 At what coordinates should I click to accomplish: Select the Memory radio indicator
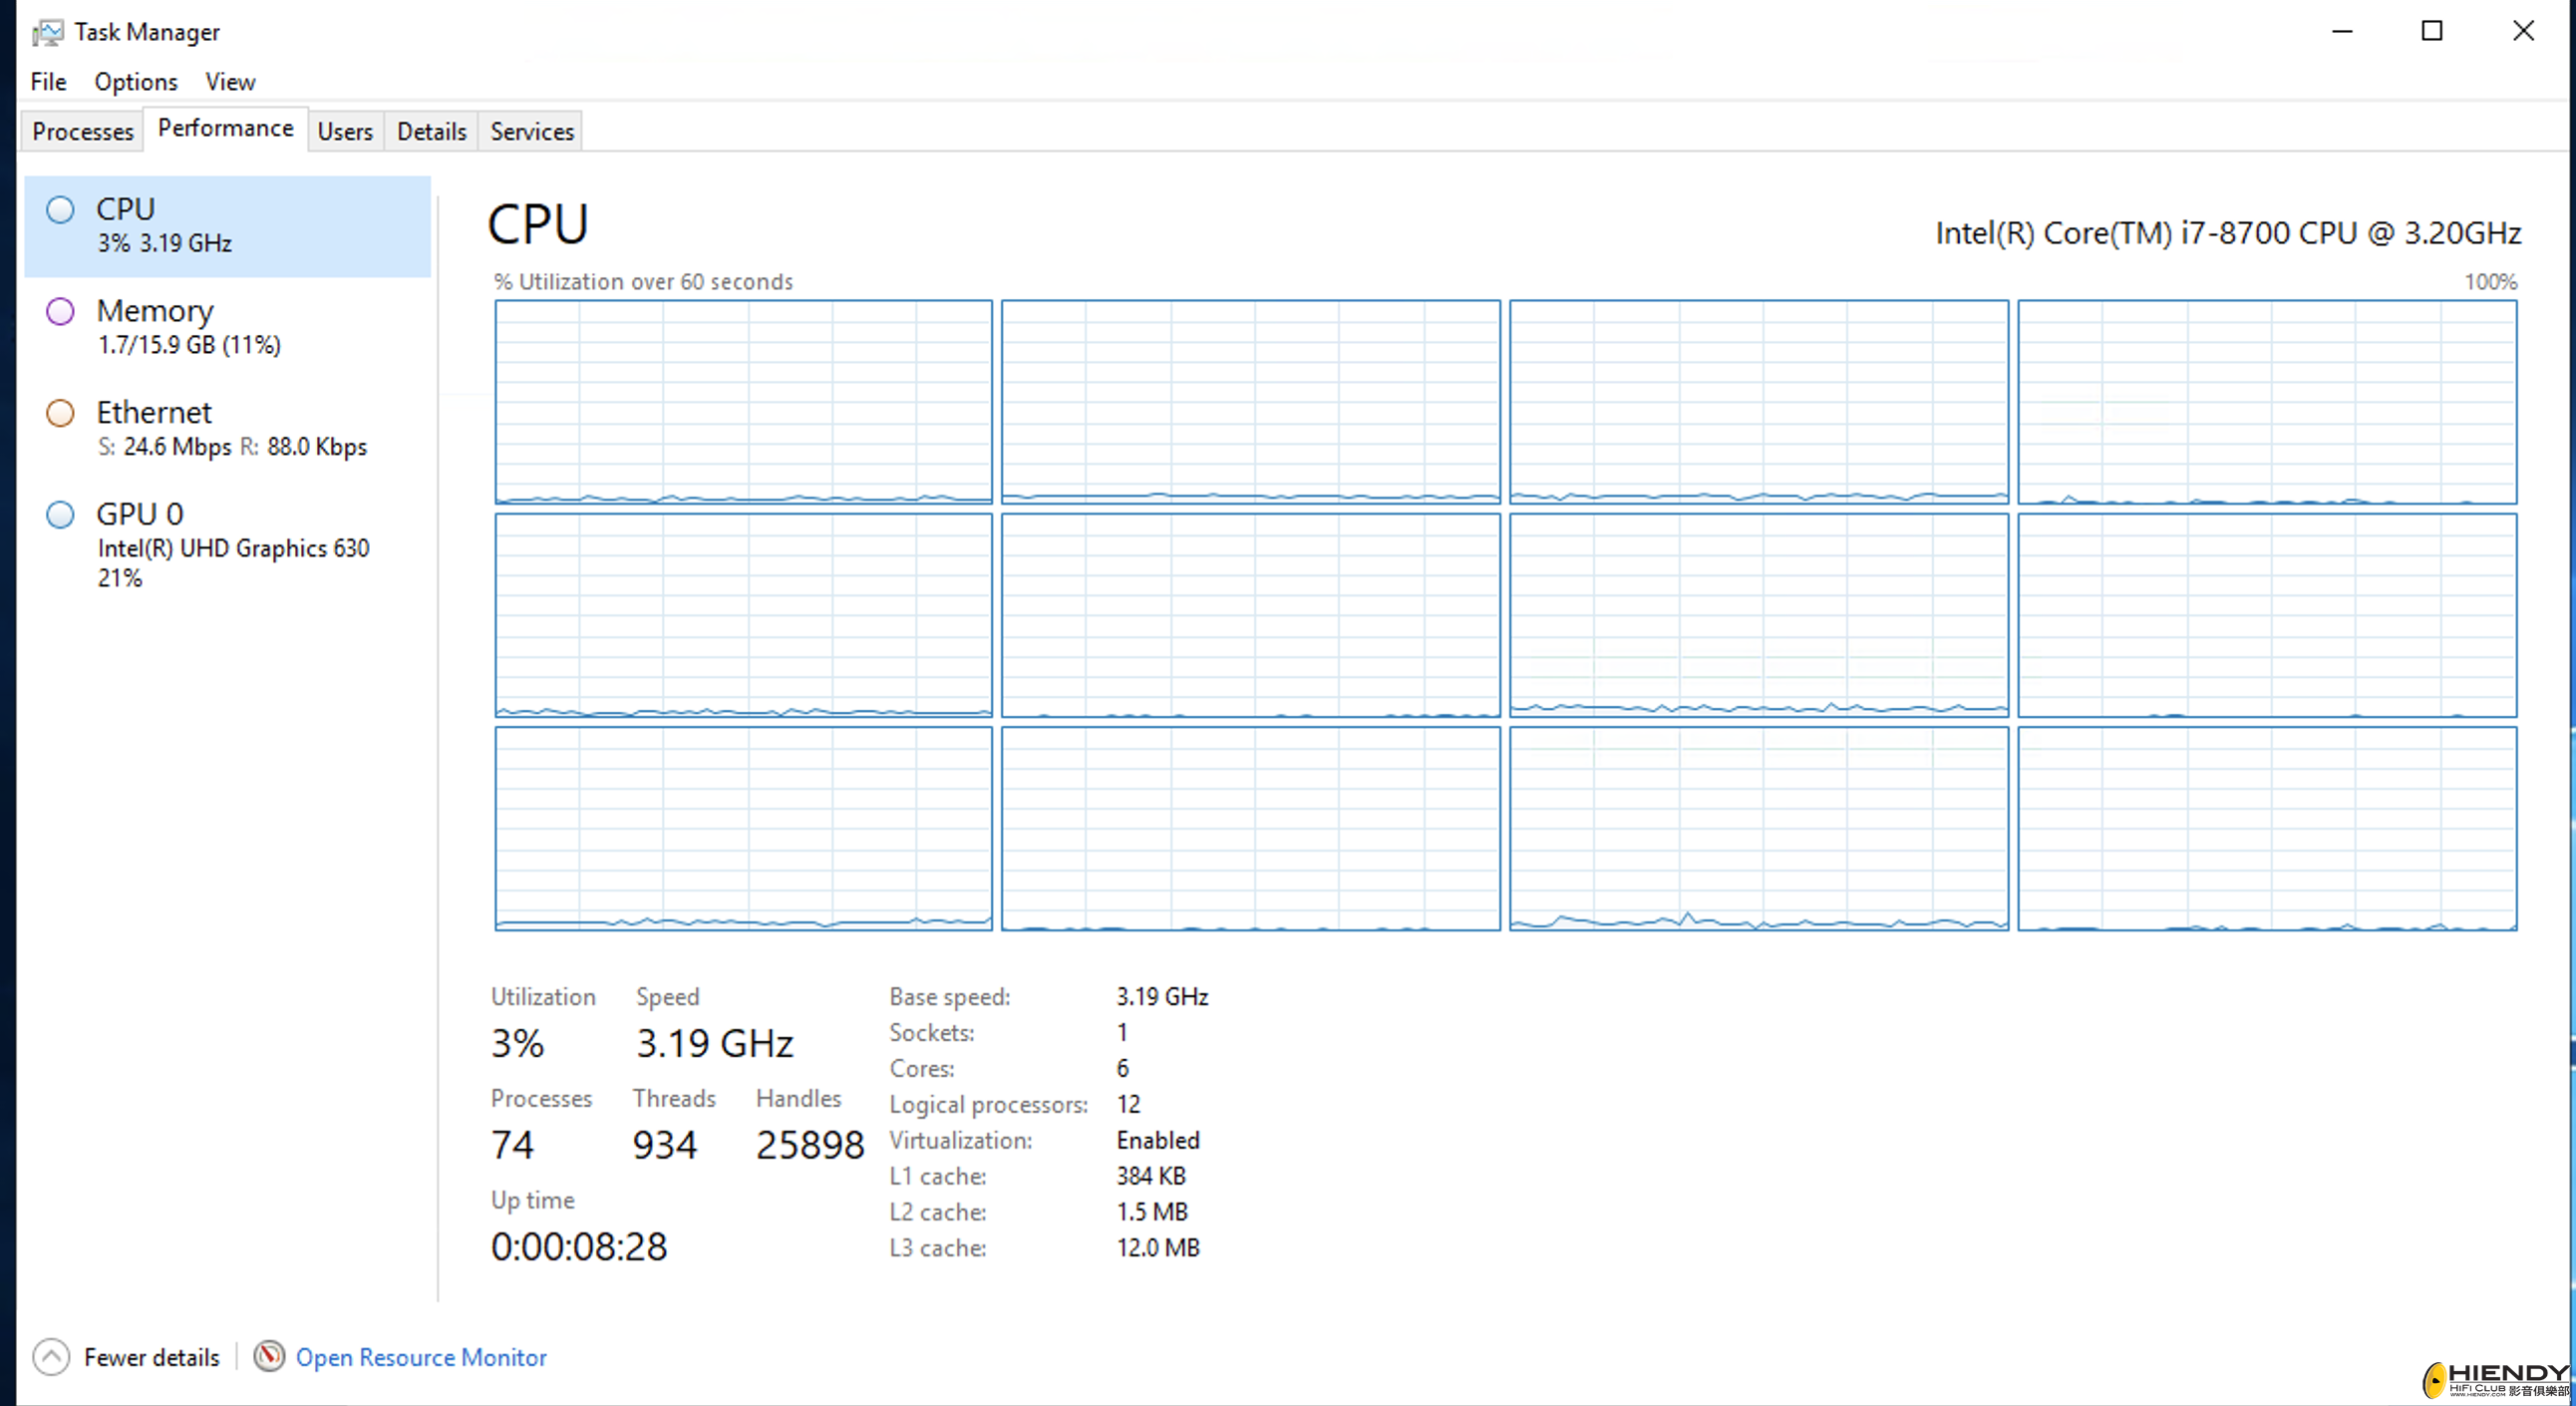pos(59,311)
